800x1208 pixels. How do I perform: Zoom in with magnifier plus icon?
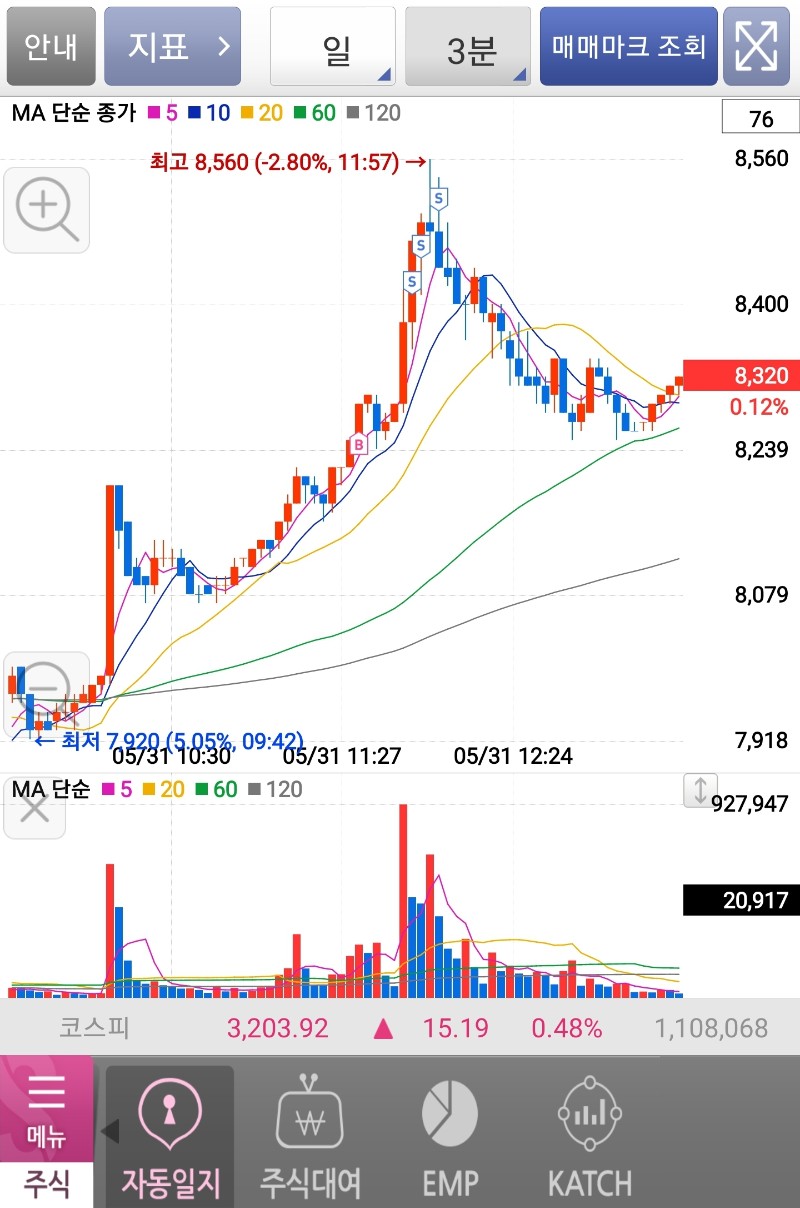(x=47, y=209)
